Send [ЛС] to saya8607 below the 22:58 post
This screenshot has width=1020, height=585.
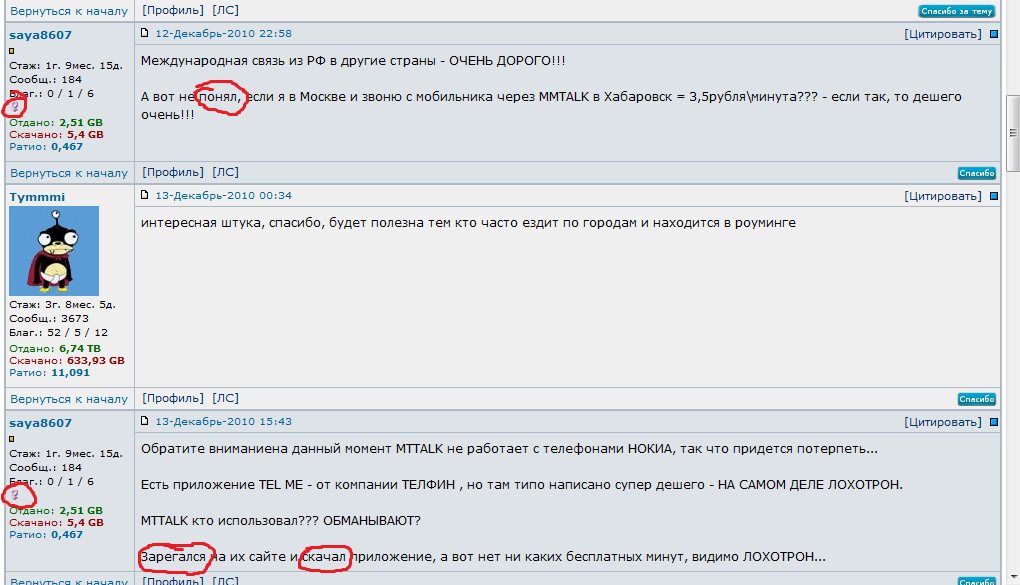point(226,172)
